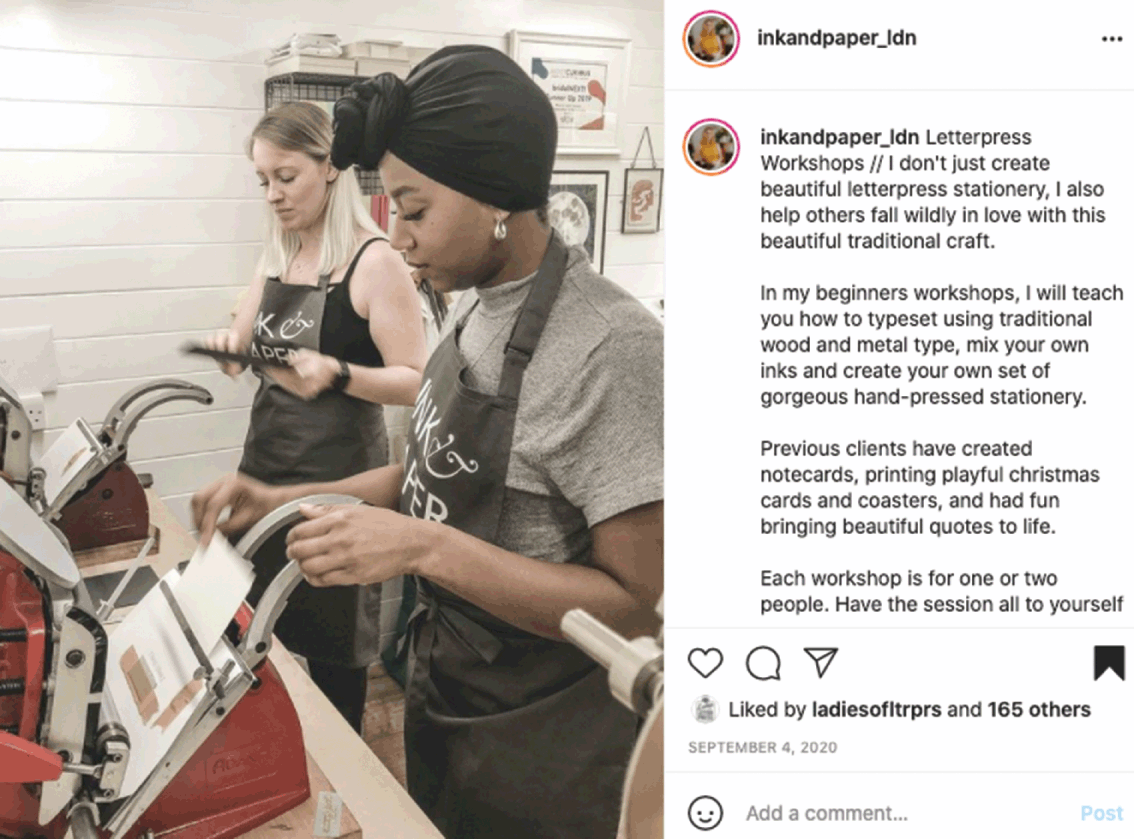Image resolution: width=1134 pixels, height=839 pixels.
Task: Open comments with the speech bubble icon
Action: pyautogui.click(x=763, y=663)
